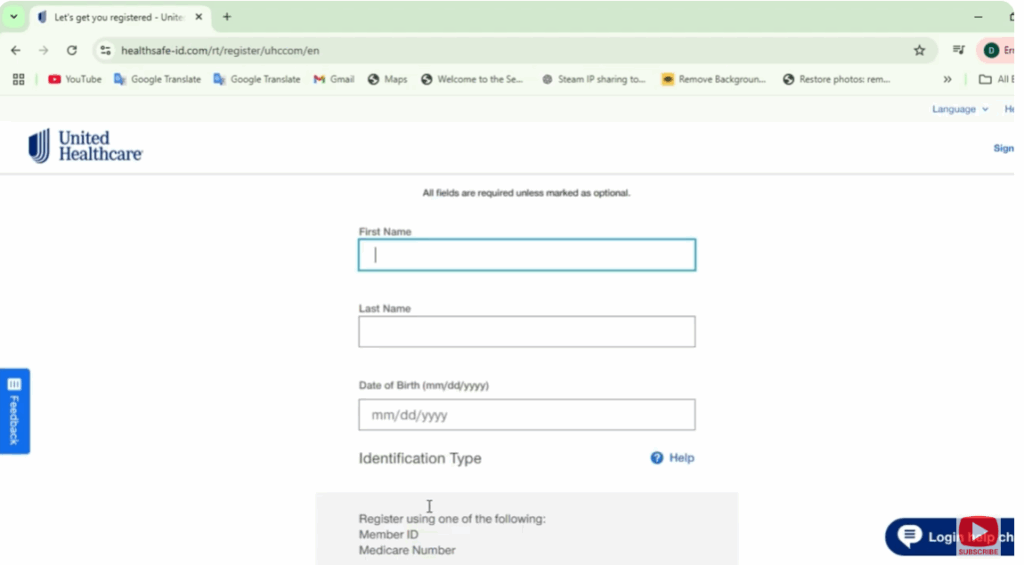Image resolution: width=1024 pixels, height=565 pixels.
Task: Click the Last Name input field
Action: [x=527, y=332]
